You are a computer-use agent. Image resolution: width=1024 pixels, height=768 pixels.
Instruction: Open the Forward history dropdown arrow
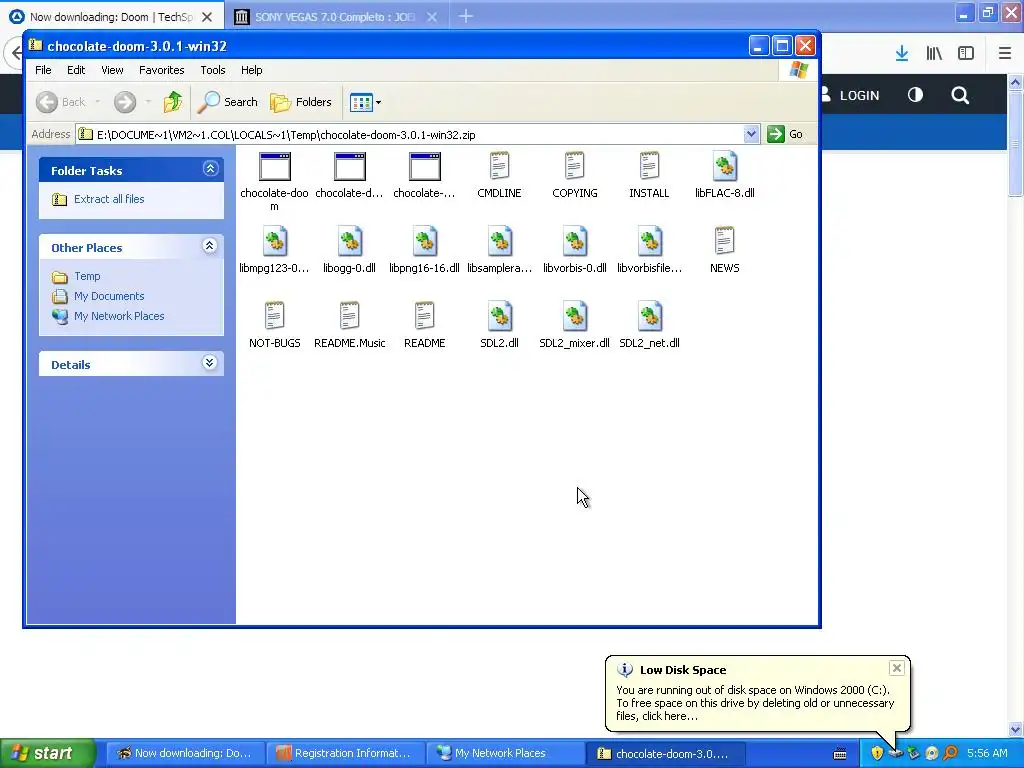[x=148, y=102]
